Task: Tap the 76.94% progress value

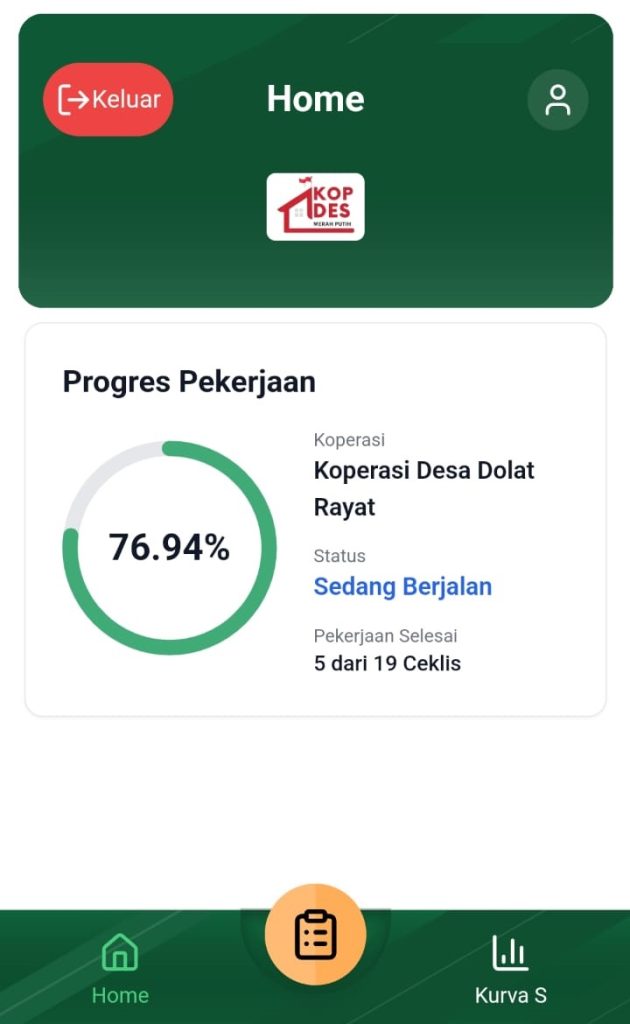Action: (x=169, y=547)
